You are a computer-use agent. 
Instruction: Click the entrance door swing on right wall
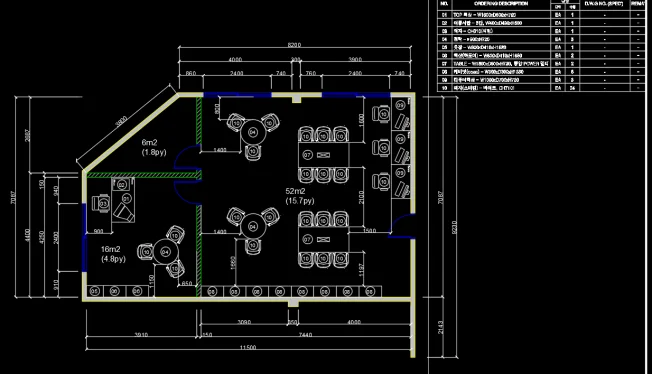402,225
